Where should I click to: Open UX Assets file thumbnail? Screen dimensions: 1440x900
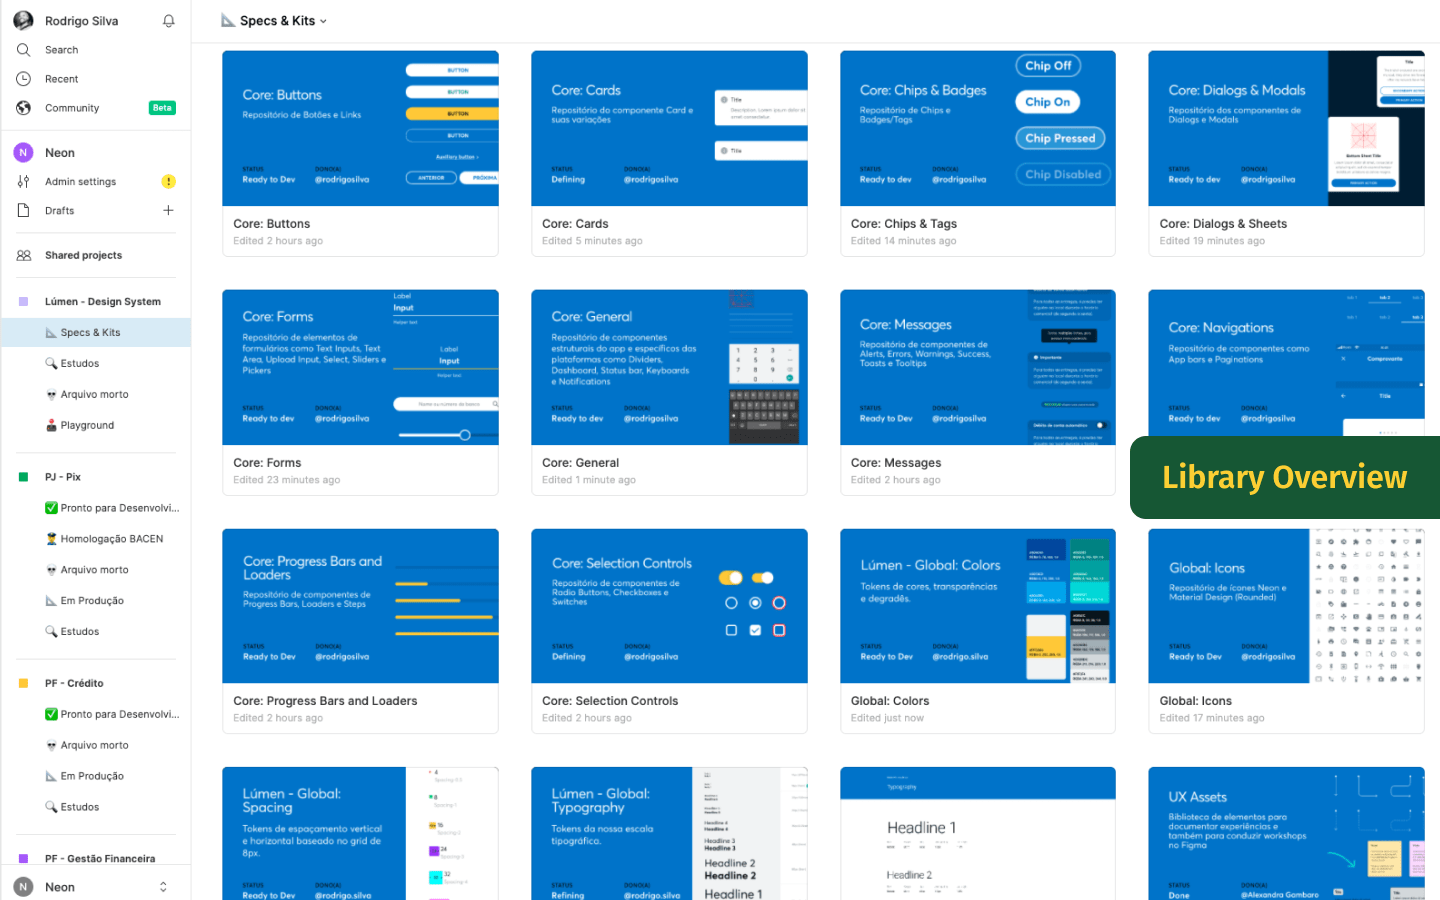[x=1286, y=834]
